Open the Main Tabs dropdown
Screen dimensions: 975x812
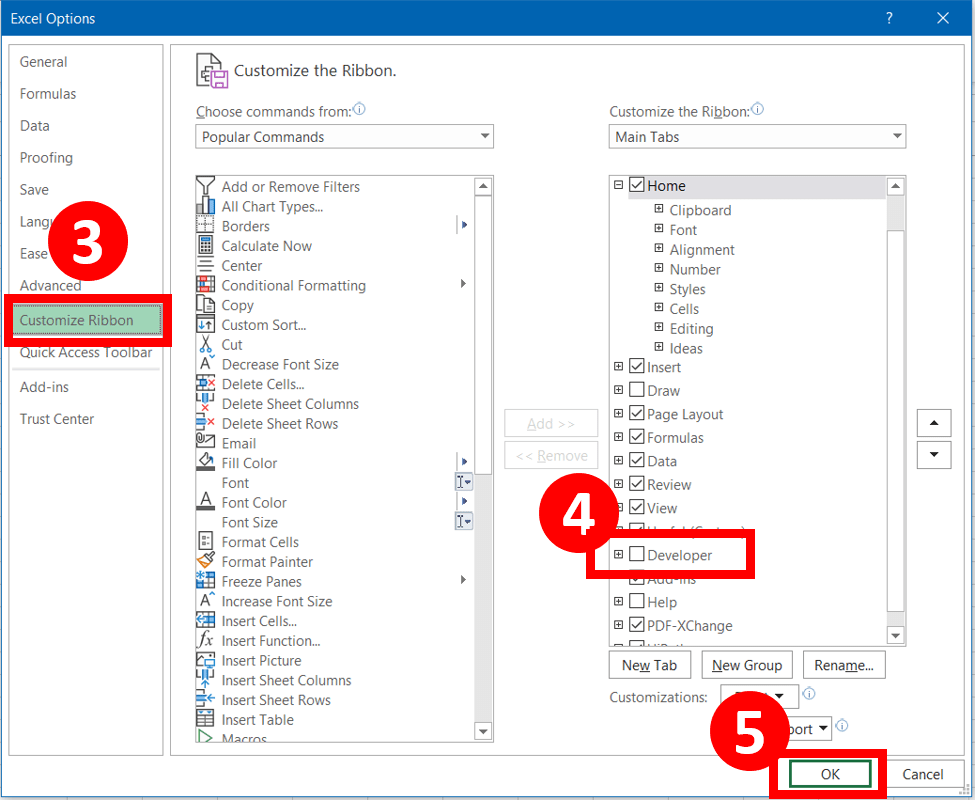757,137
